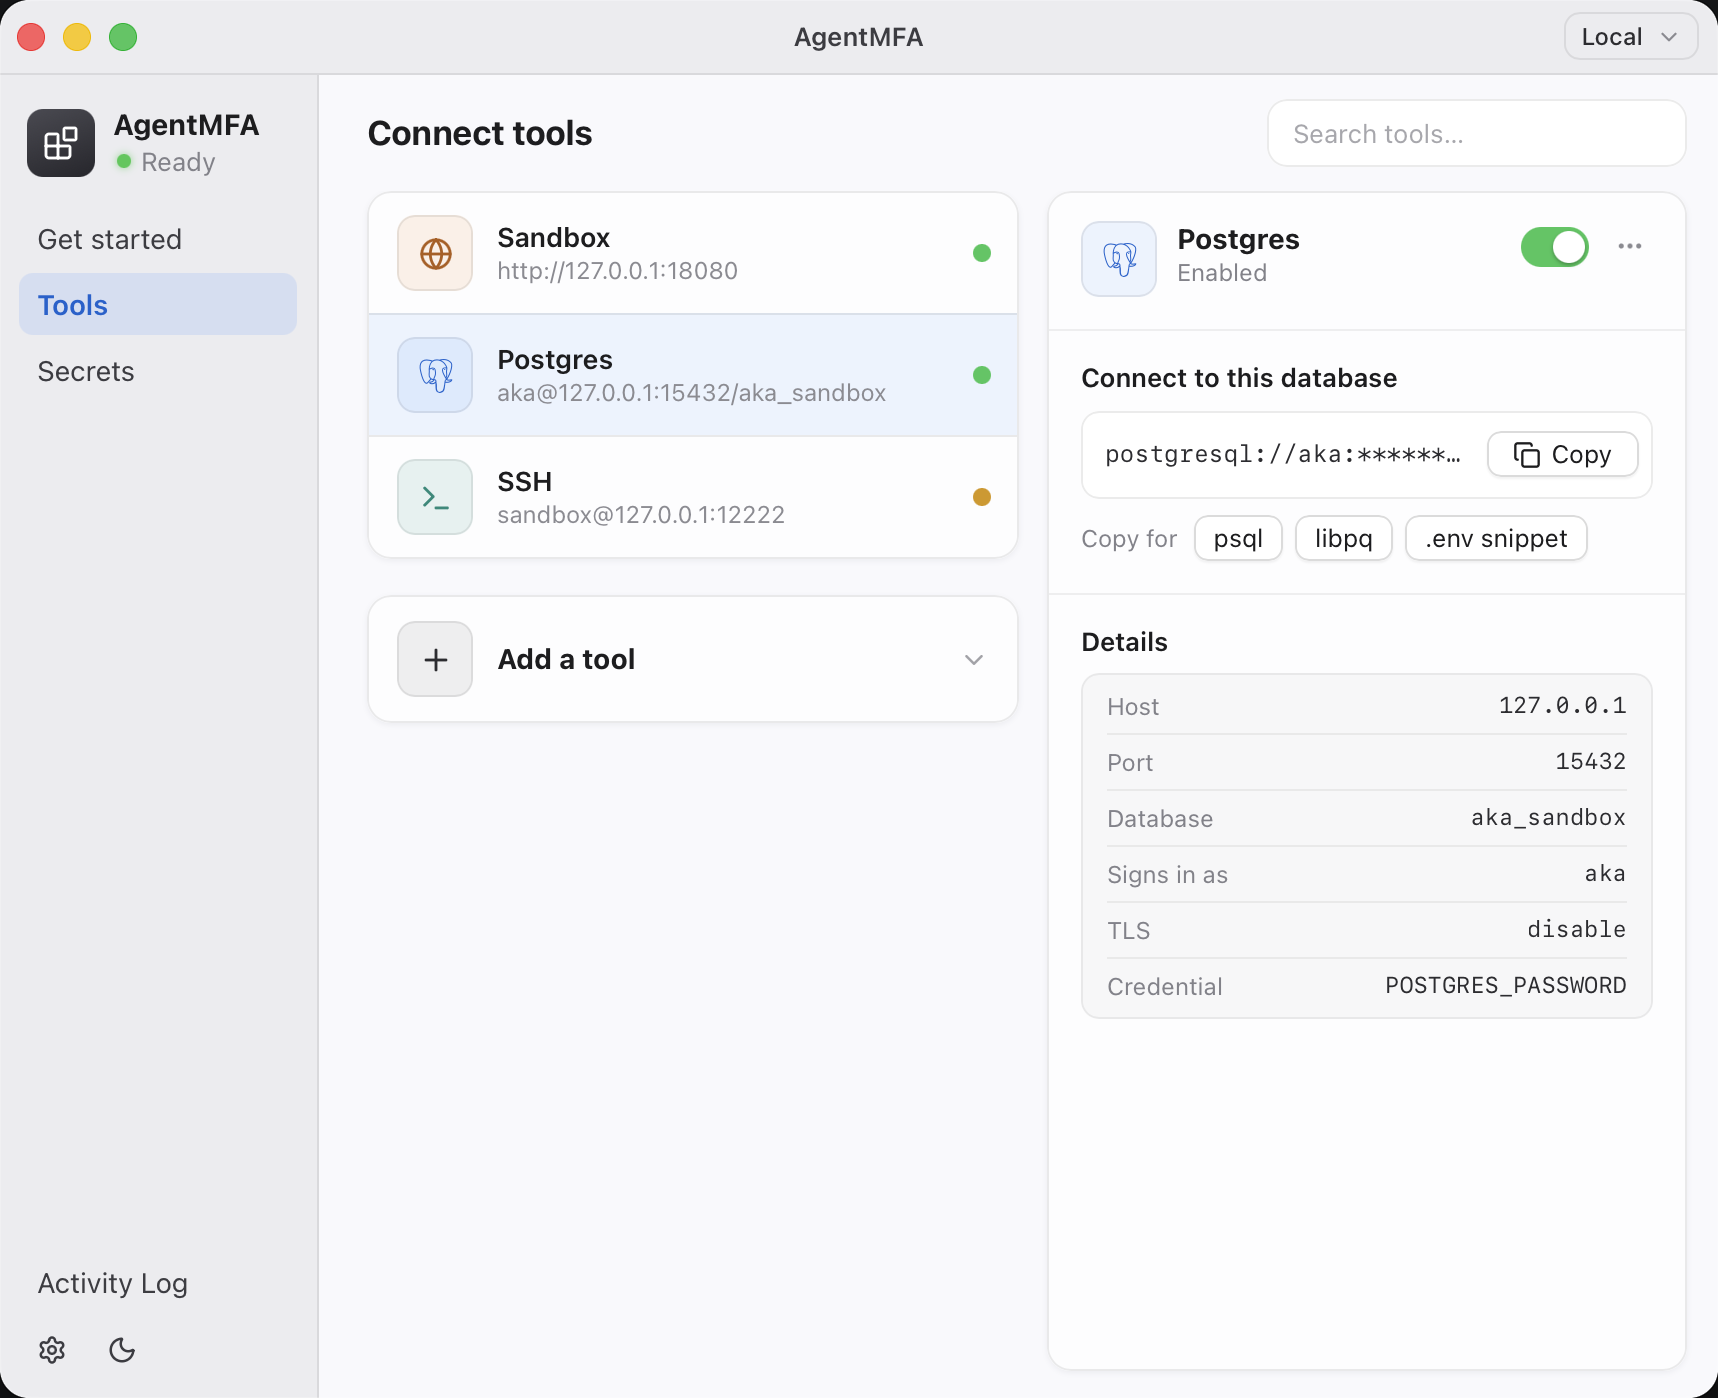Disable the Postgres enabled toggle
Screen dimensions: 1718x1398
tap(1555, 247)
